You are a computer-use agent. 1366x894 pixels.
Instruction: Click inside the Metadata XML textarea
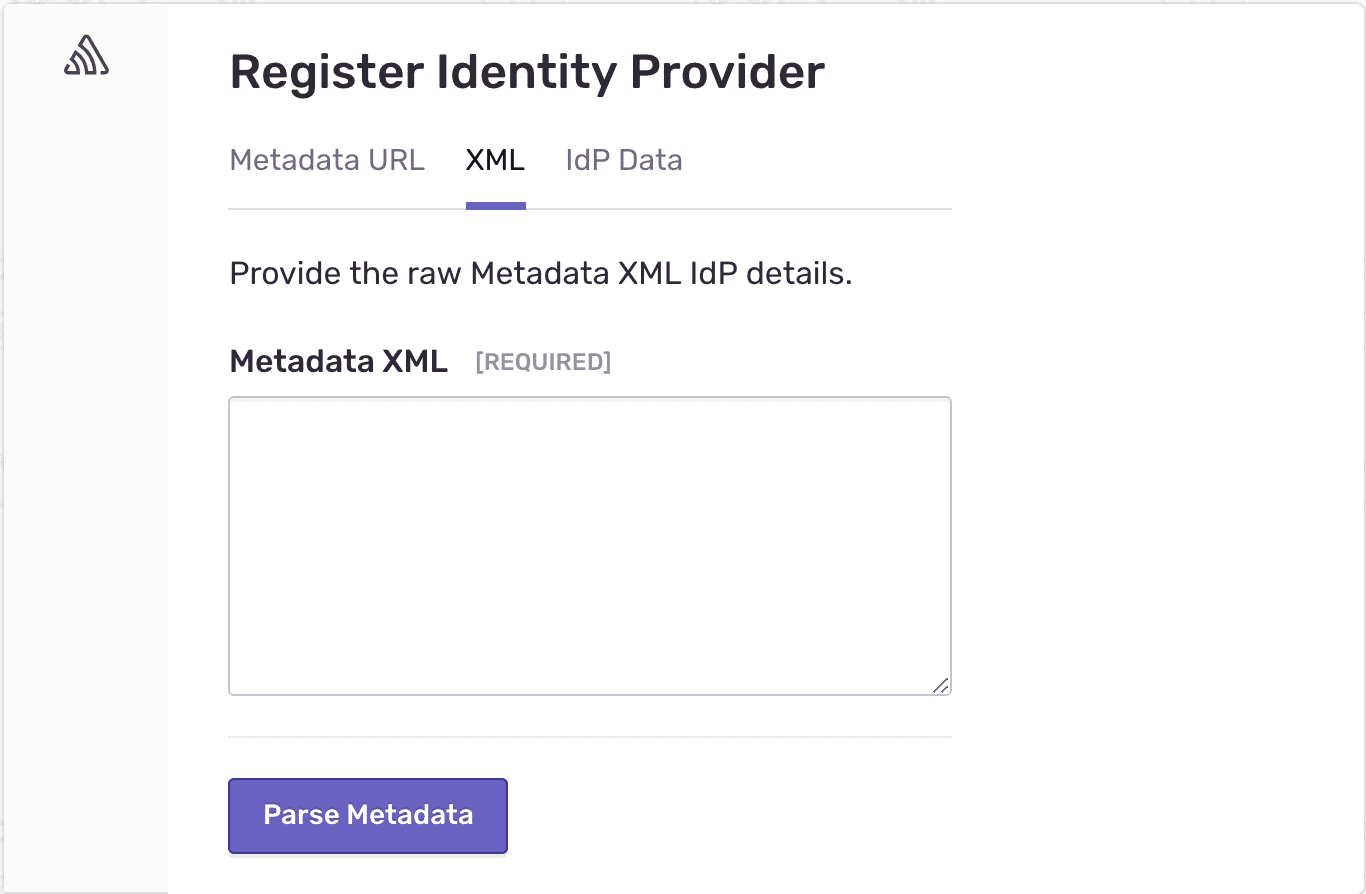[590, 545]
